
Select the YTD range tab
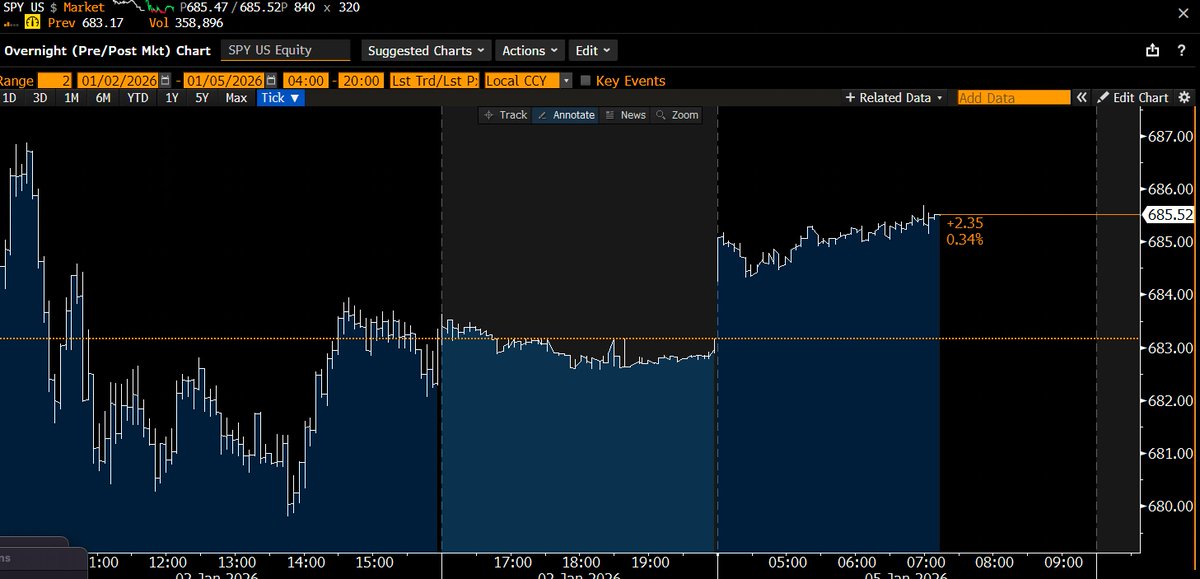point(138,98)
